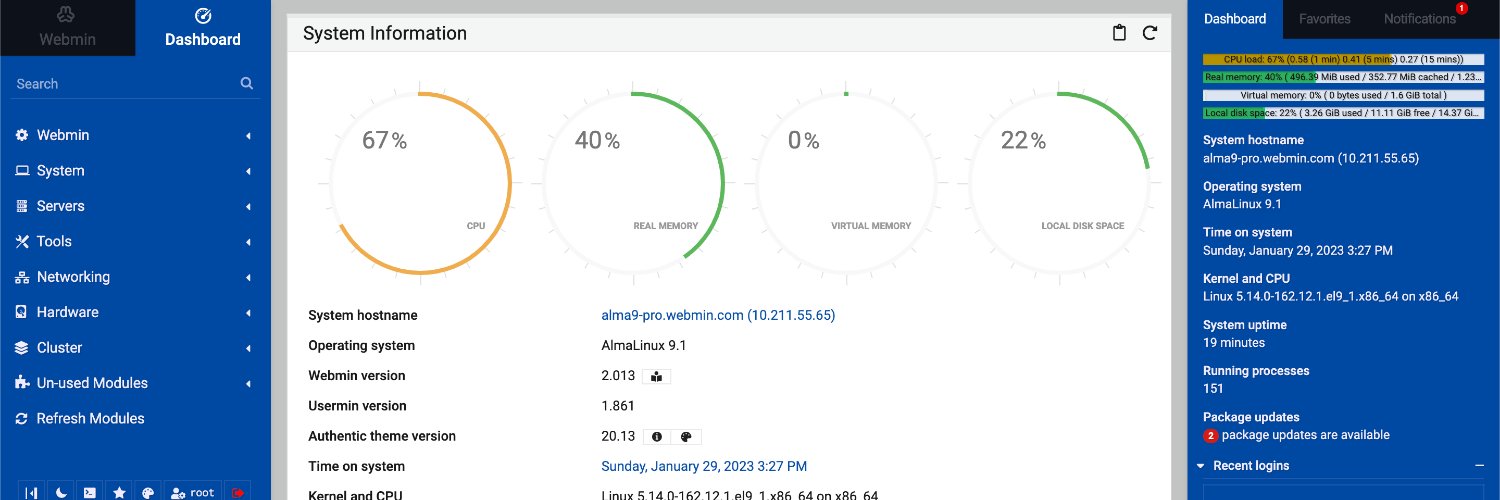Click the Refresh Modules sync icon
The image size is (1500, 500).
(21, 418)
